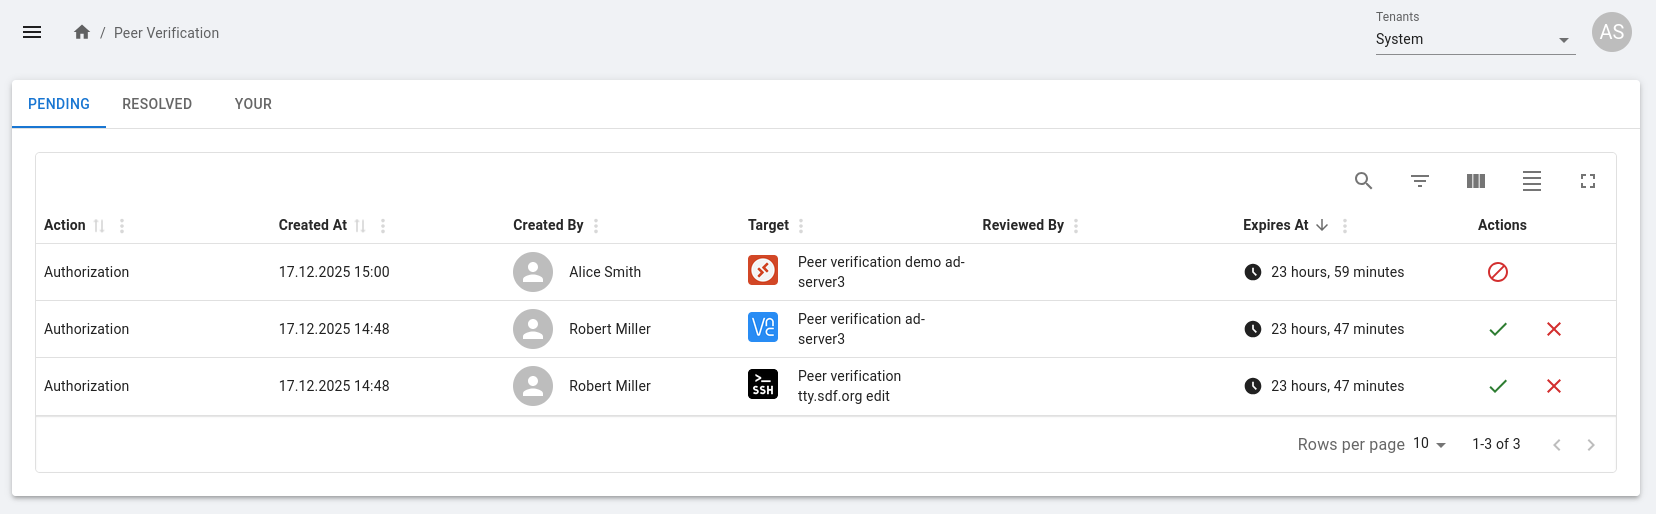The image size is (1656, 514).
Task: Sort table by Created At column
Action: (x=360, y=226)
